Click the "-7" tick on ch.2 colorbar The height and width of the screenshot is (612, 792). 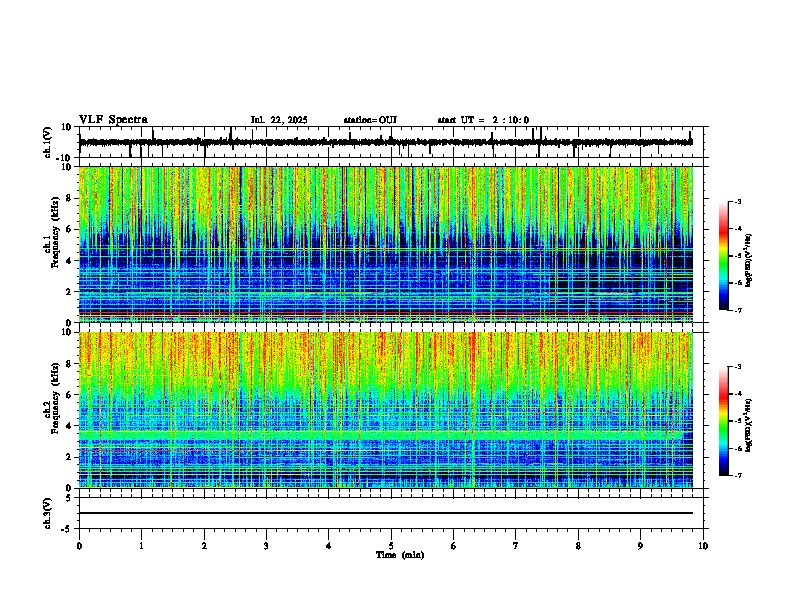click(737, 476)
